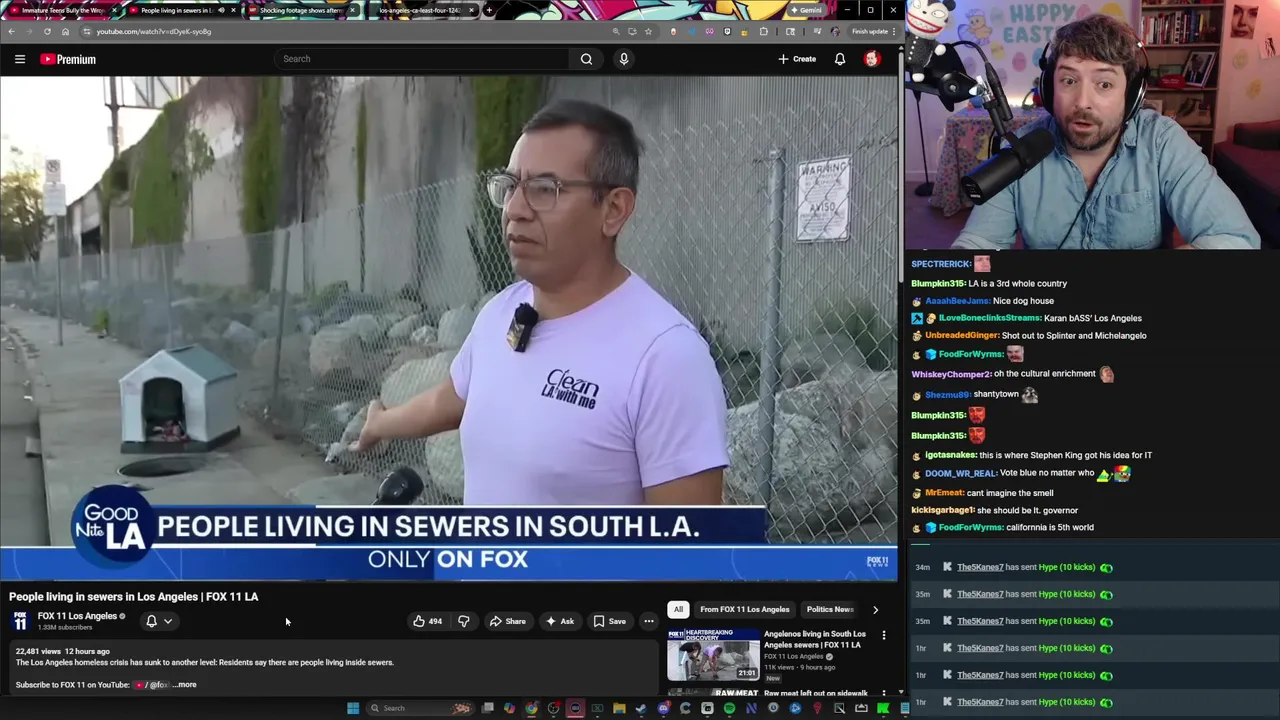Viewport: 1280px width, 720px height.
Task: Open File Explorer folder on taskbar
Action: [619, 708]
